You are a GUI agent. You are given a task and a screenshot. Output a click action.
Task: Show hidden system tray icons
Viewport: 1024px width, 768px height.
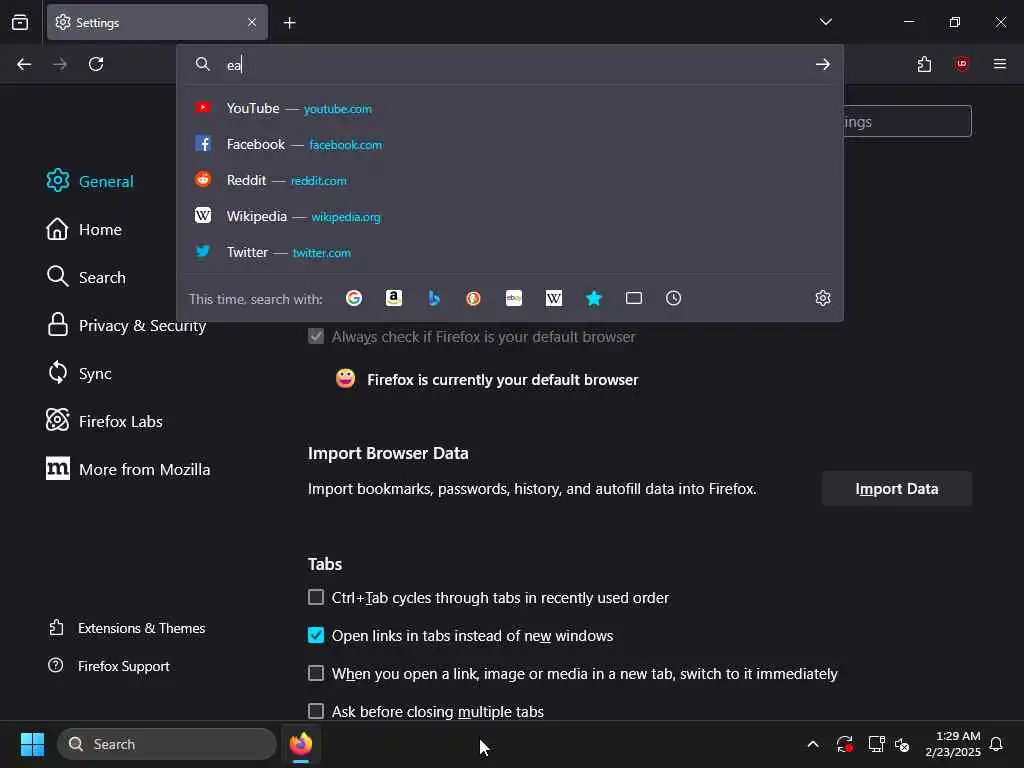[x=813, y=744]
